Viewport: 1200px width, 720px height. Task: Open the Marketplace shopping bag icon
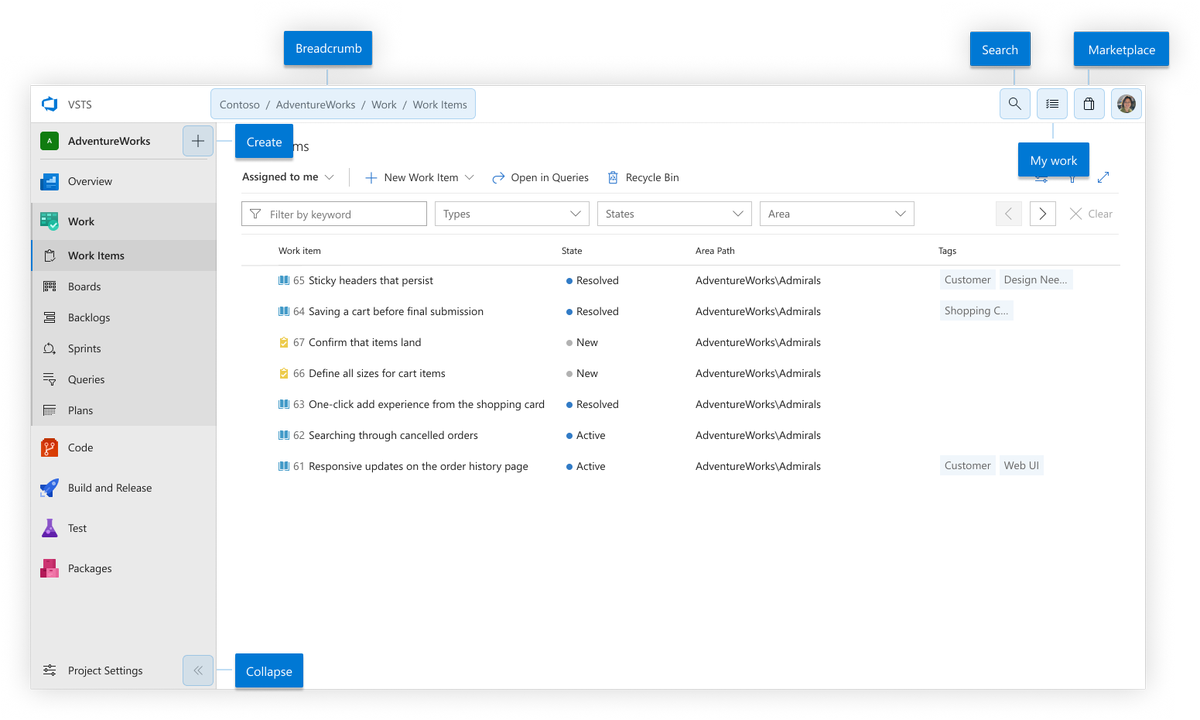(1089, 104)
